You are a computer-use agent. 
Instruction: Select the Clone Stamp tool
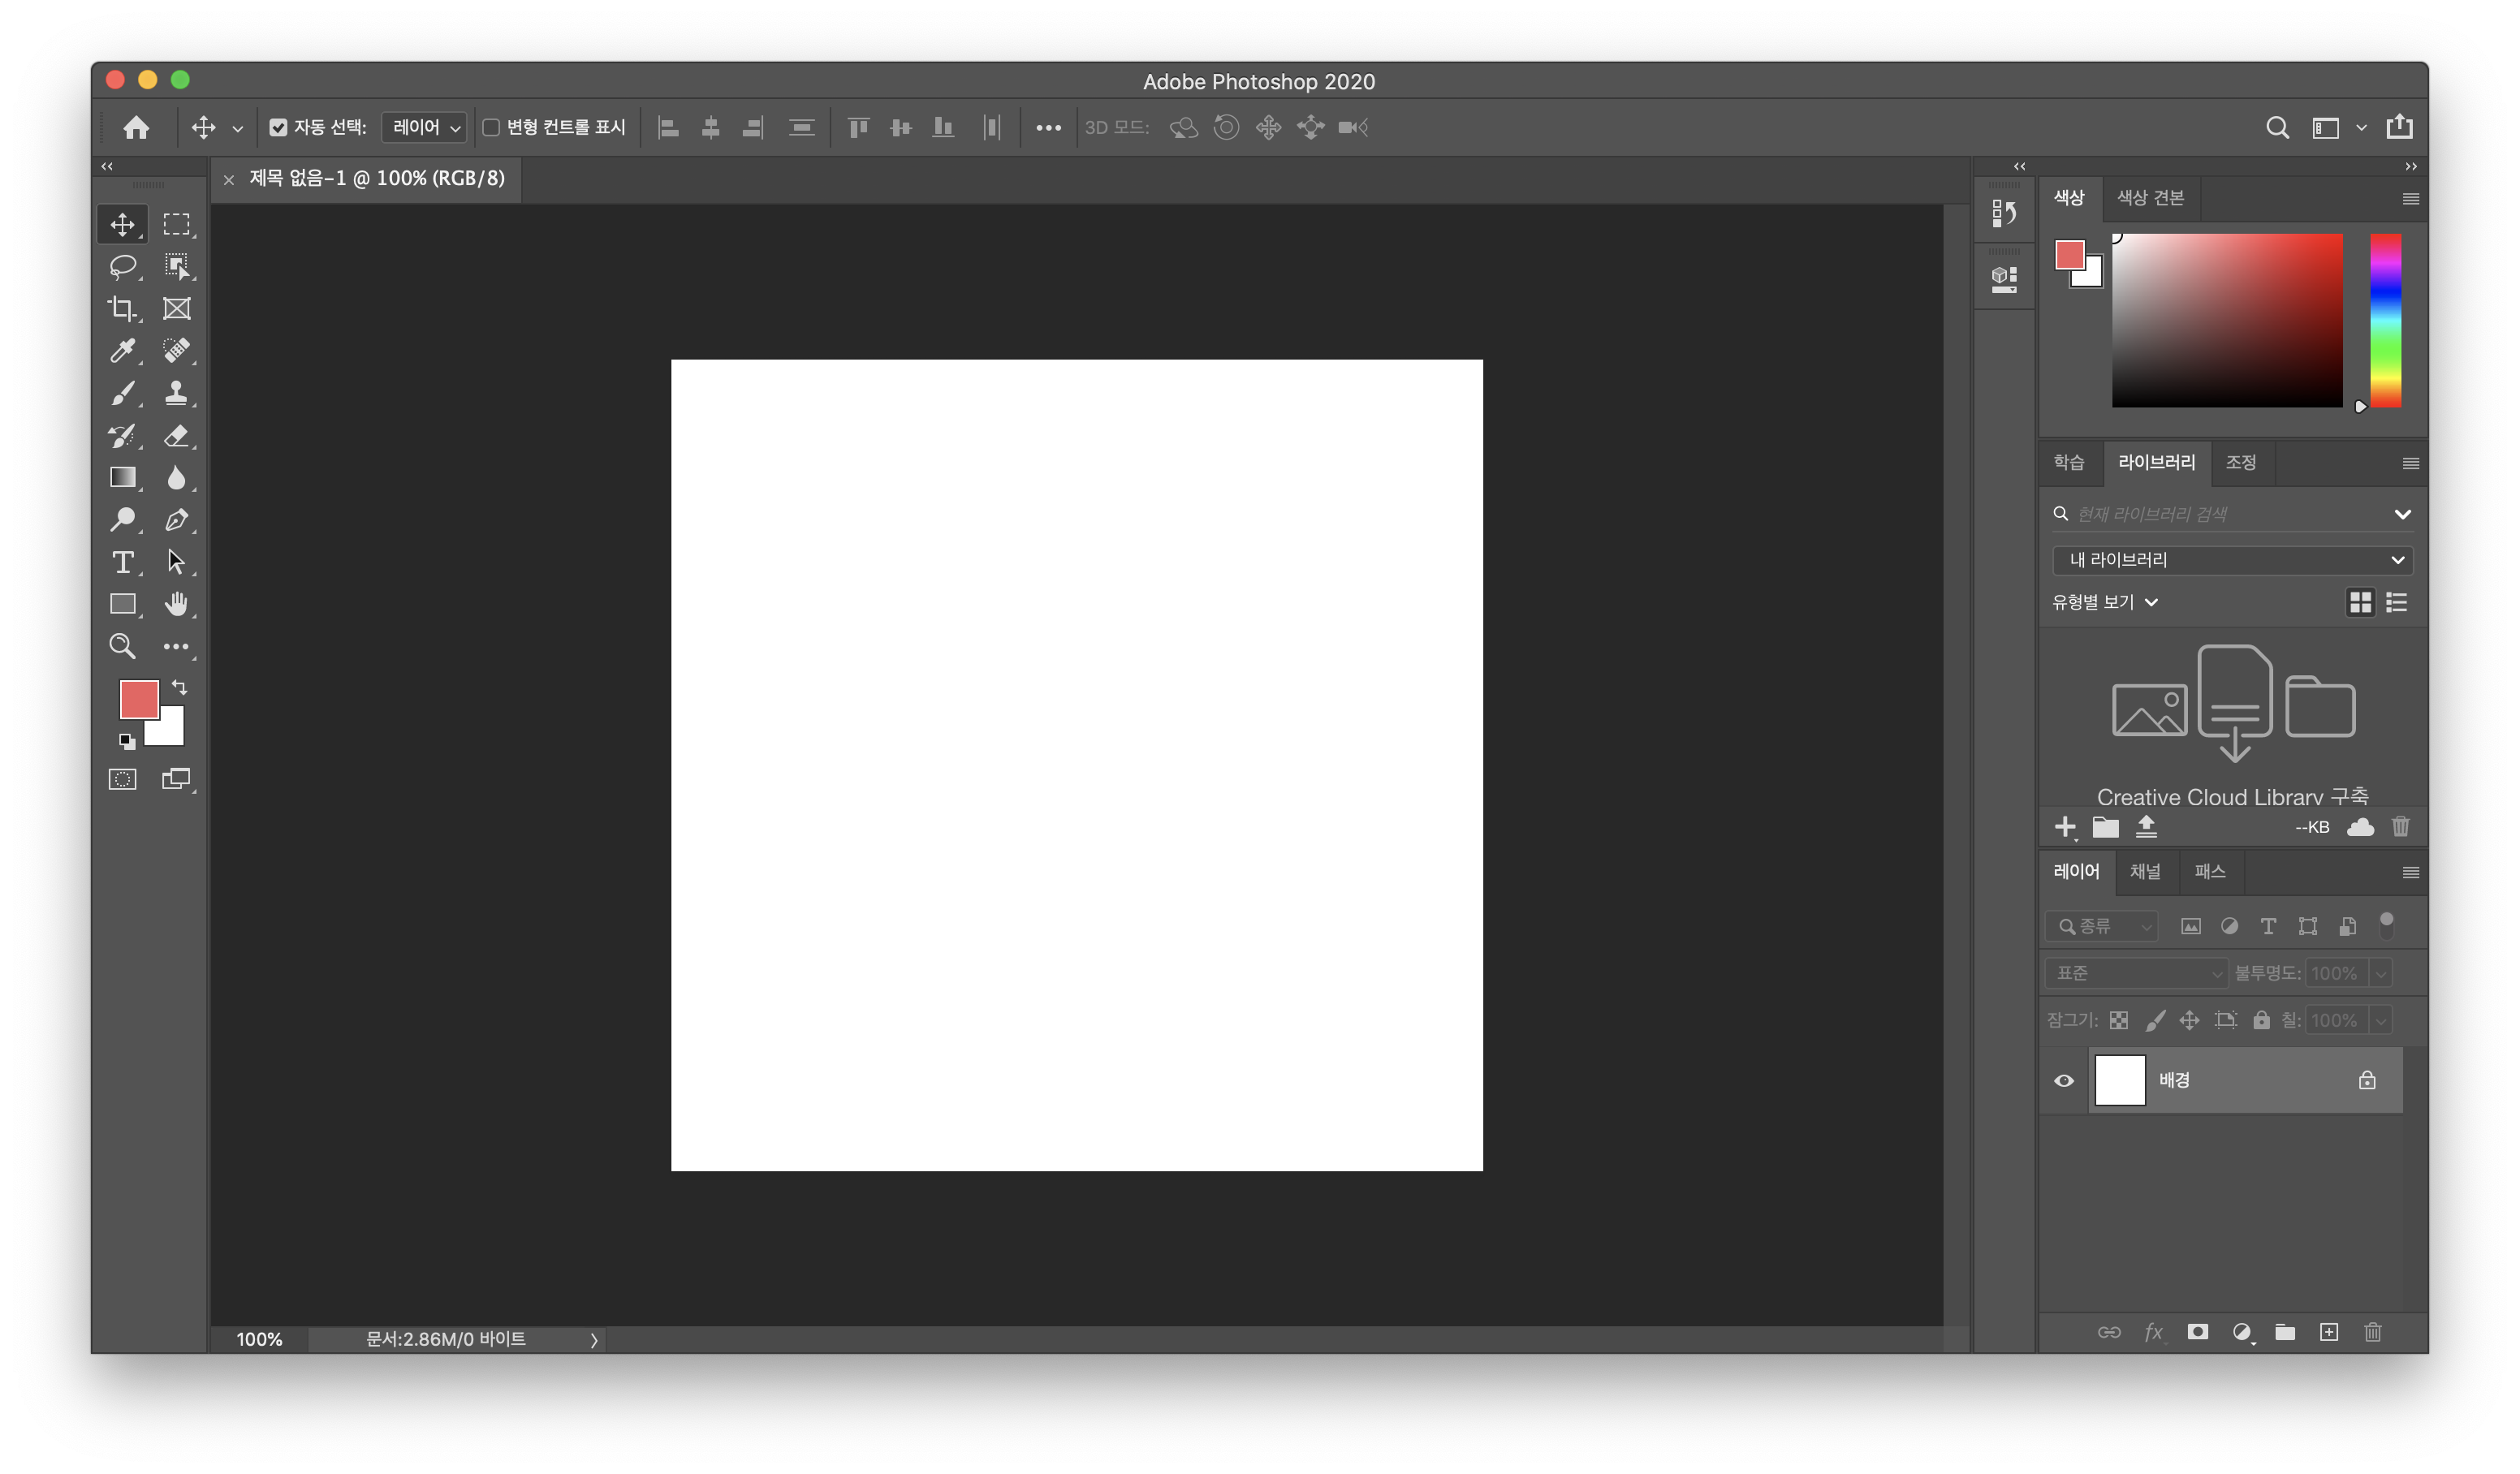pos(176,393)
